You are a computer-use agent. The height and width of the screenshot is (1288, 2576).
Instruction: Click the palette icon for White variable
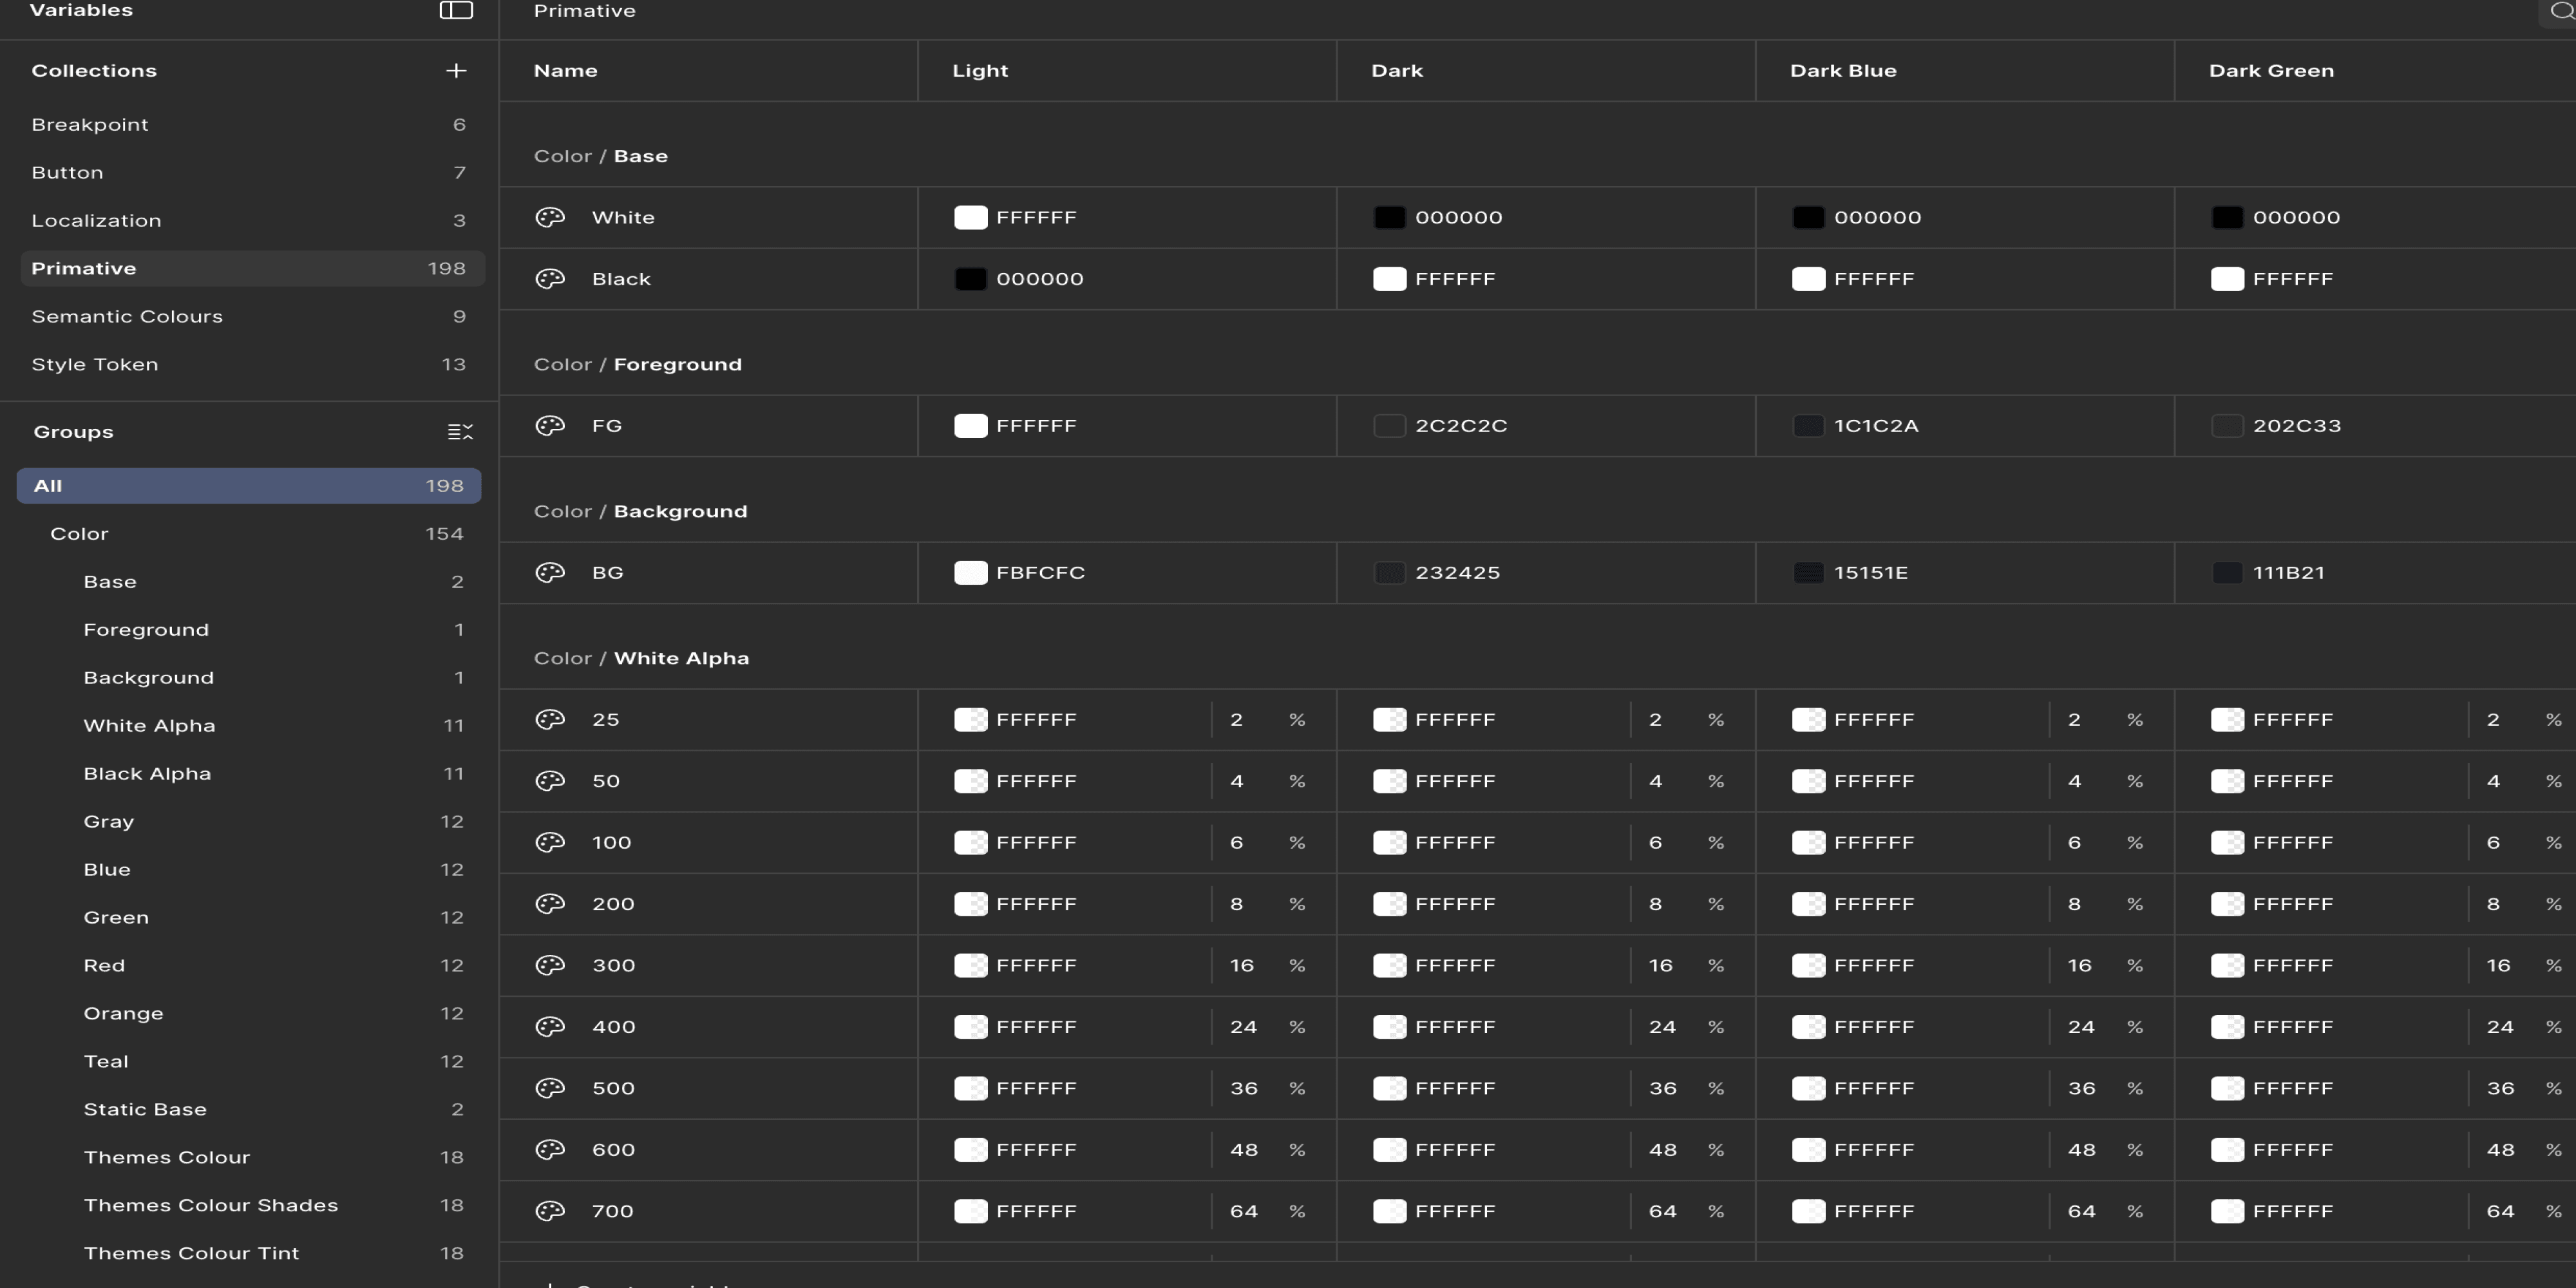click(x=550, y=218)
